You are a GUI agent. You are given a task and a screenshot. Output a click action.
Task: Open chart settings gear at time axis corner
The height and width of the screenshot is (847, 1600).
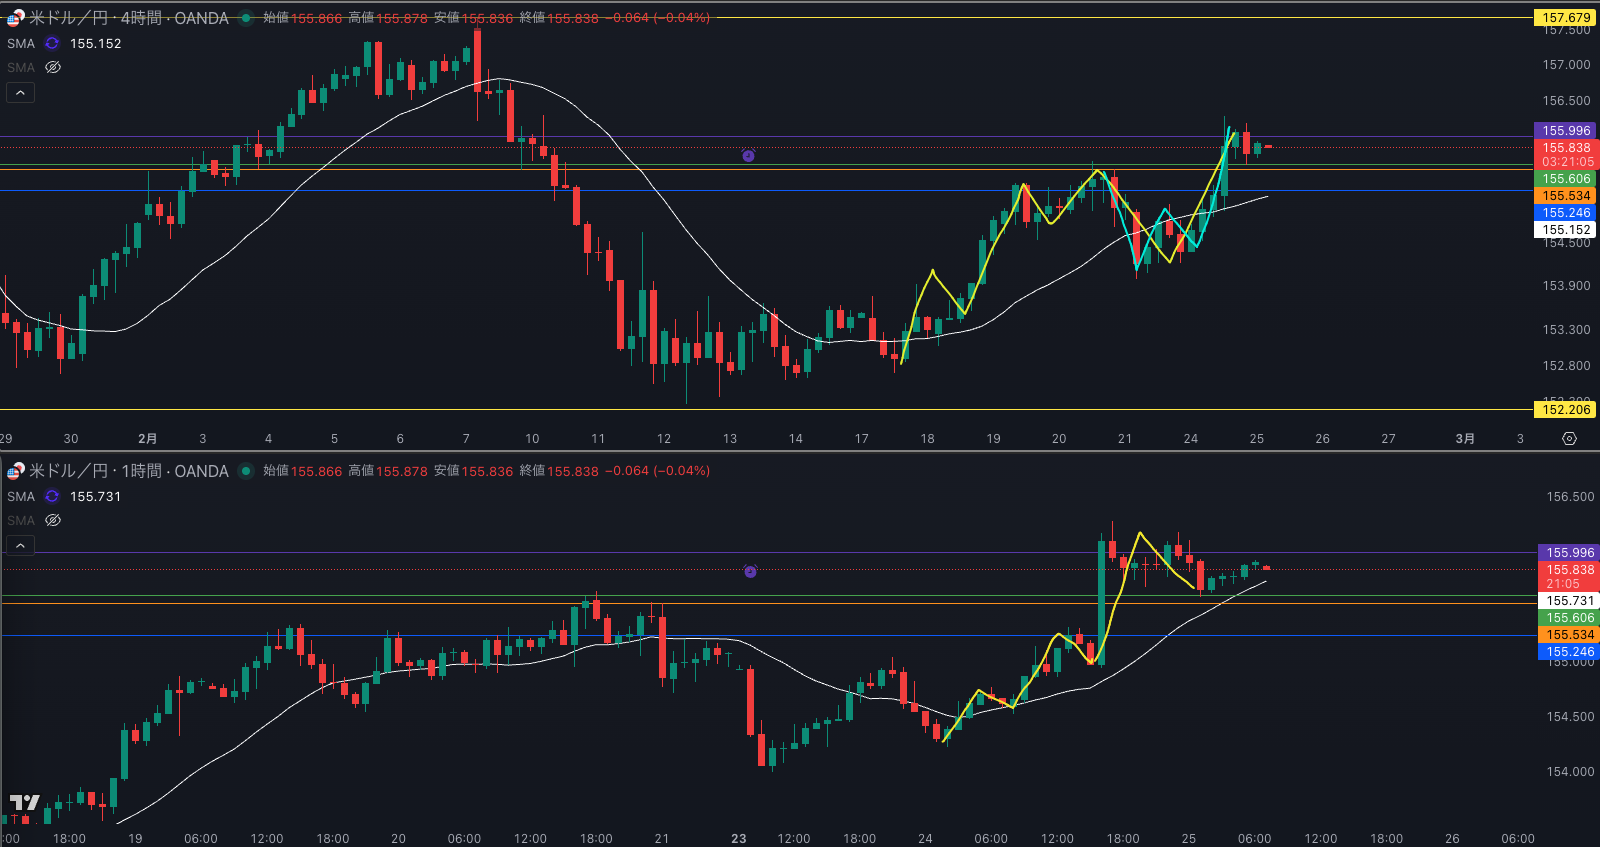pos(1569,439)
